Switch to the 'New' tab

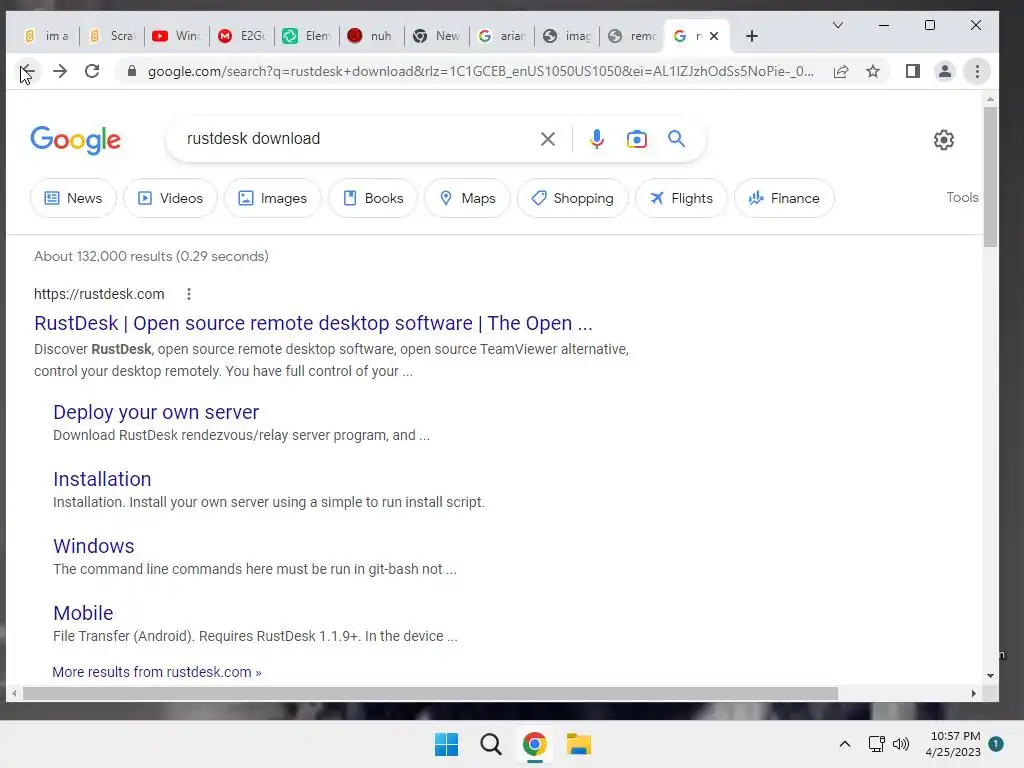pyautogui.click(x=437, y=36)
